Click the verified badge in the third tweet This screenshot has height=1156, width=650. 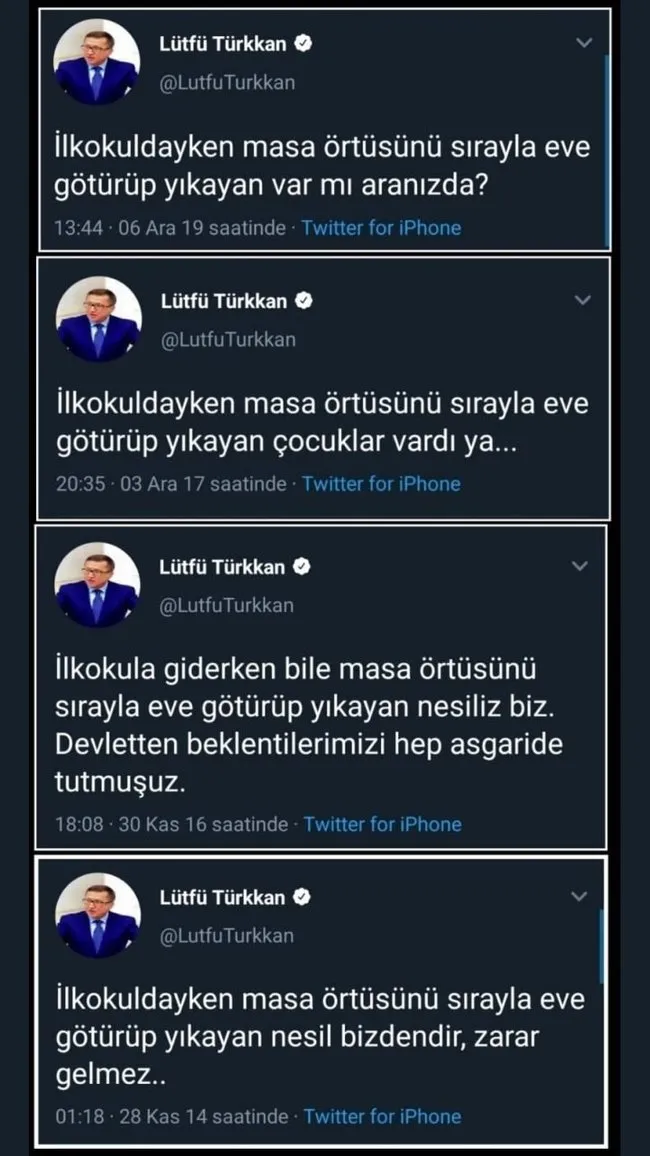pyautogui.click(x=302, y=565)
